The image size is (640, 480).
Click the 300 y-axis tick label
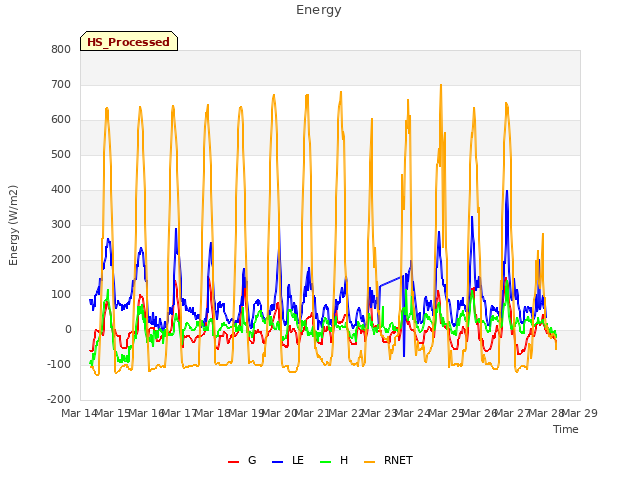pyautogui.click(x=61, y=224)
